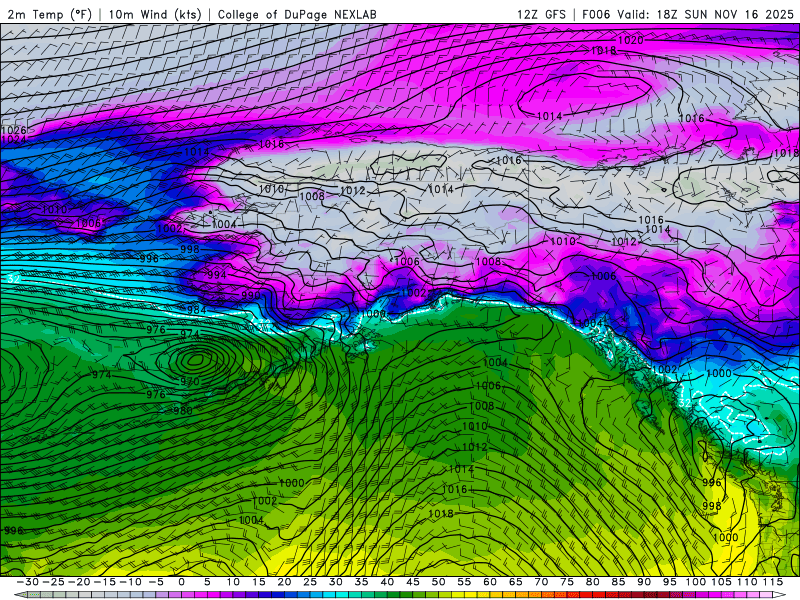Click the -20 temperature legend label

point(79,582)
